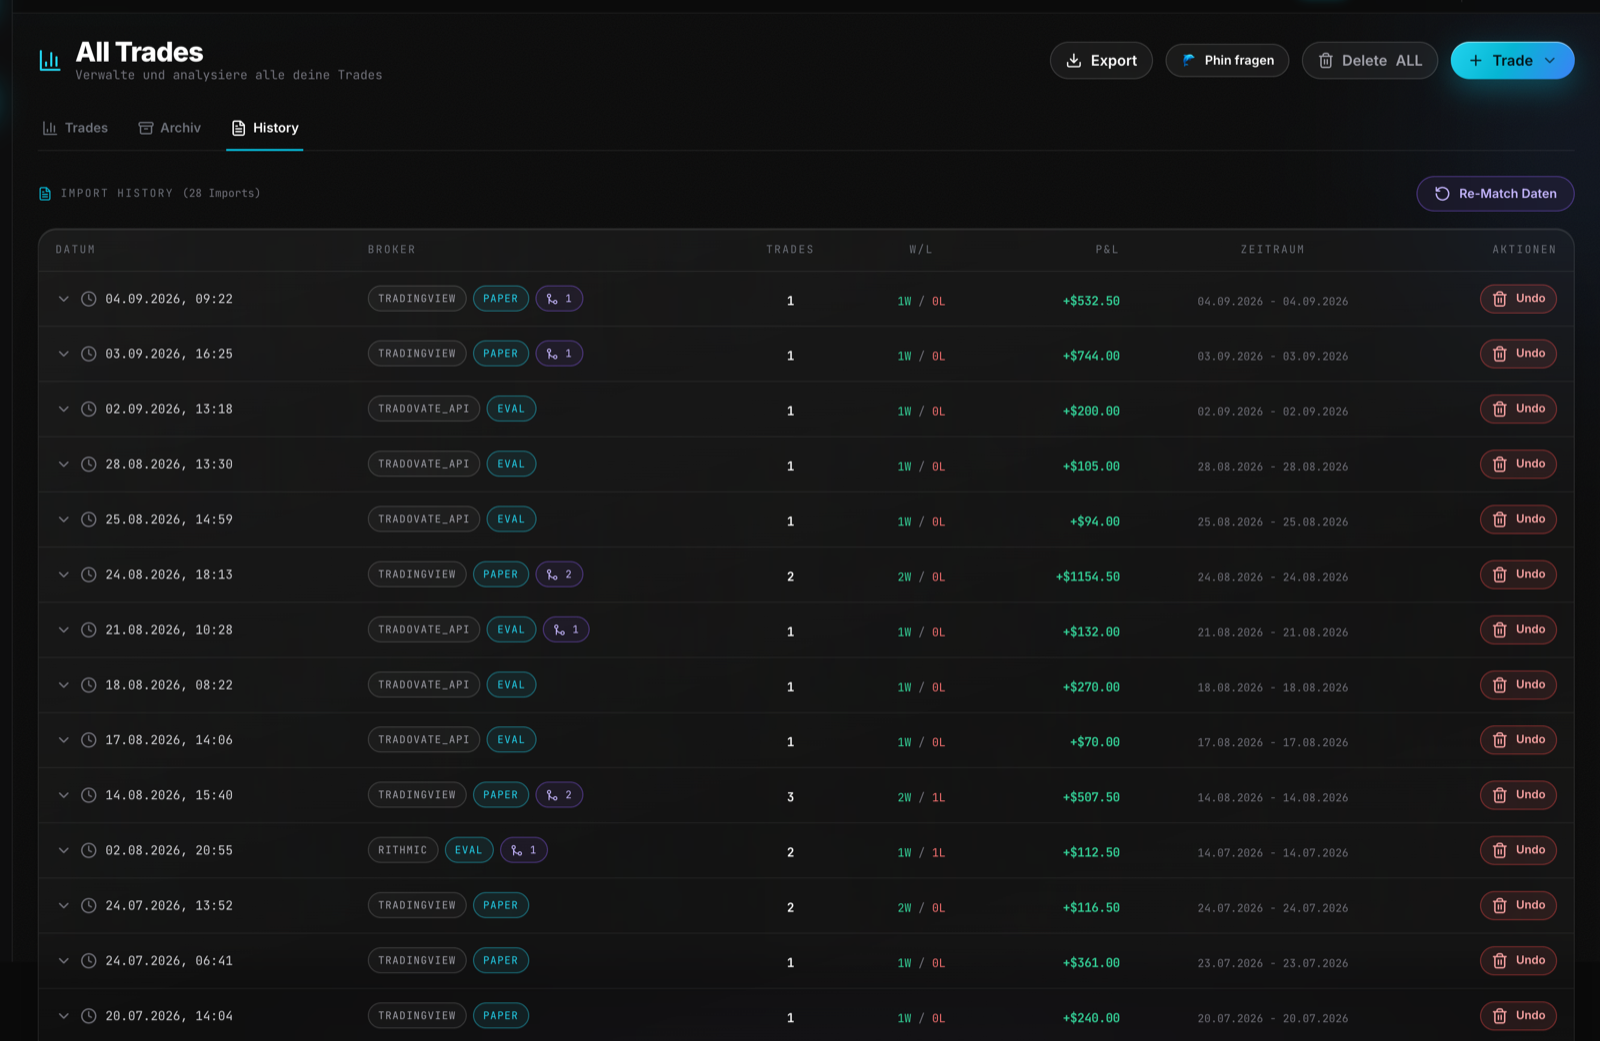Click the link badge in the Rithmic row
Viewport: 1600px width, 1041px height.
click(x=523, y=850)
